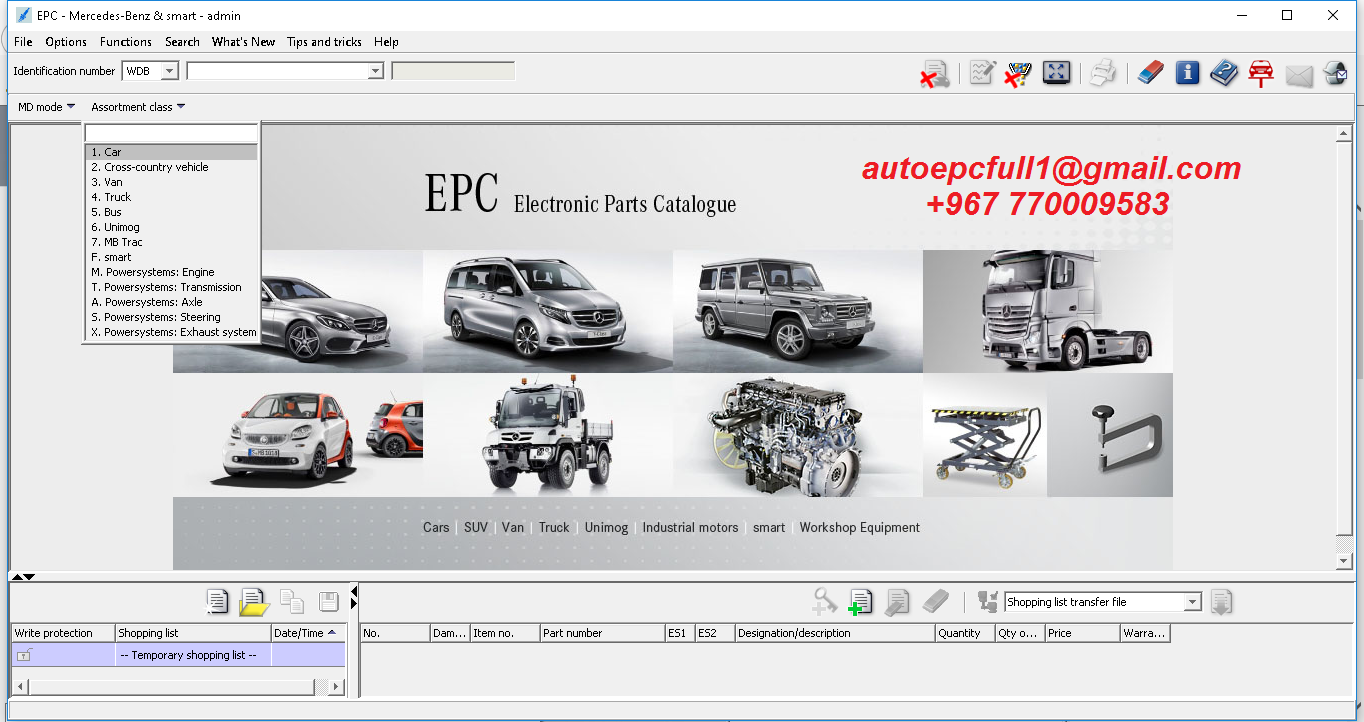Click the shopping list horizontal scrollbar left arrow

(20, 687)
